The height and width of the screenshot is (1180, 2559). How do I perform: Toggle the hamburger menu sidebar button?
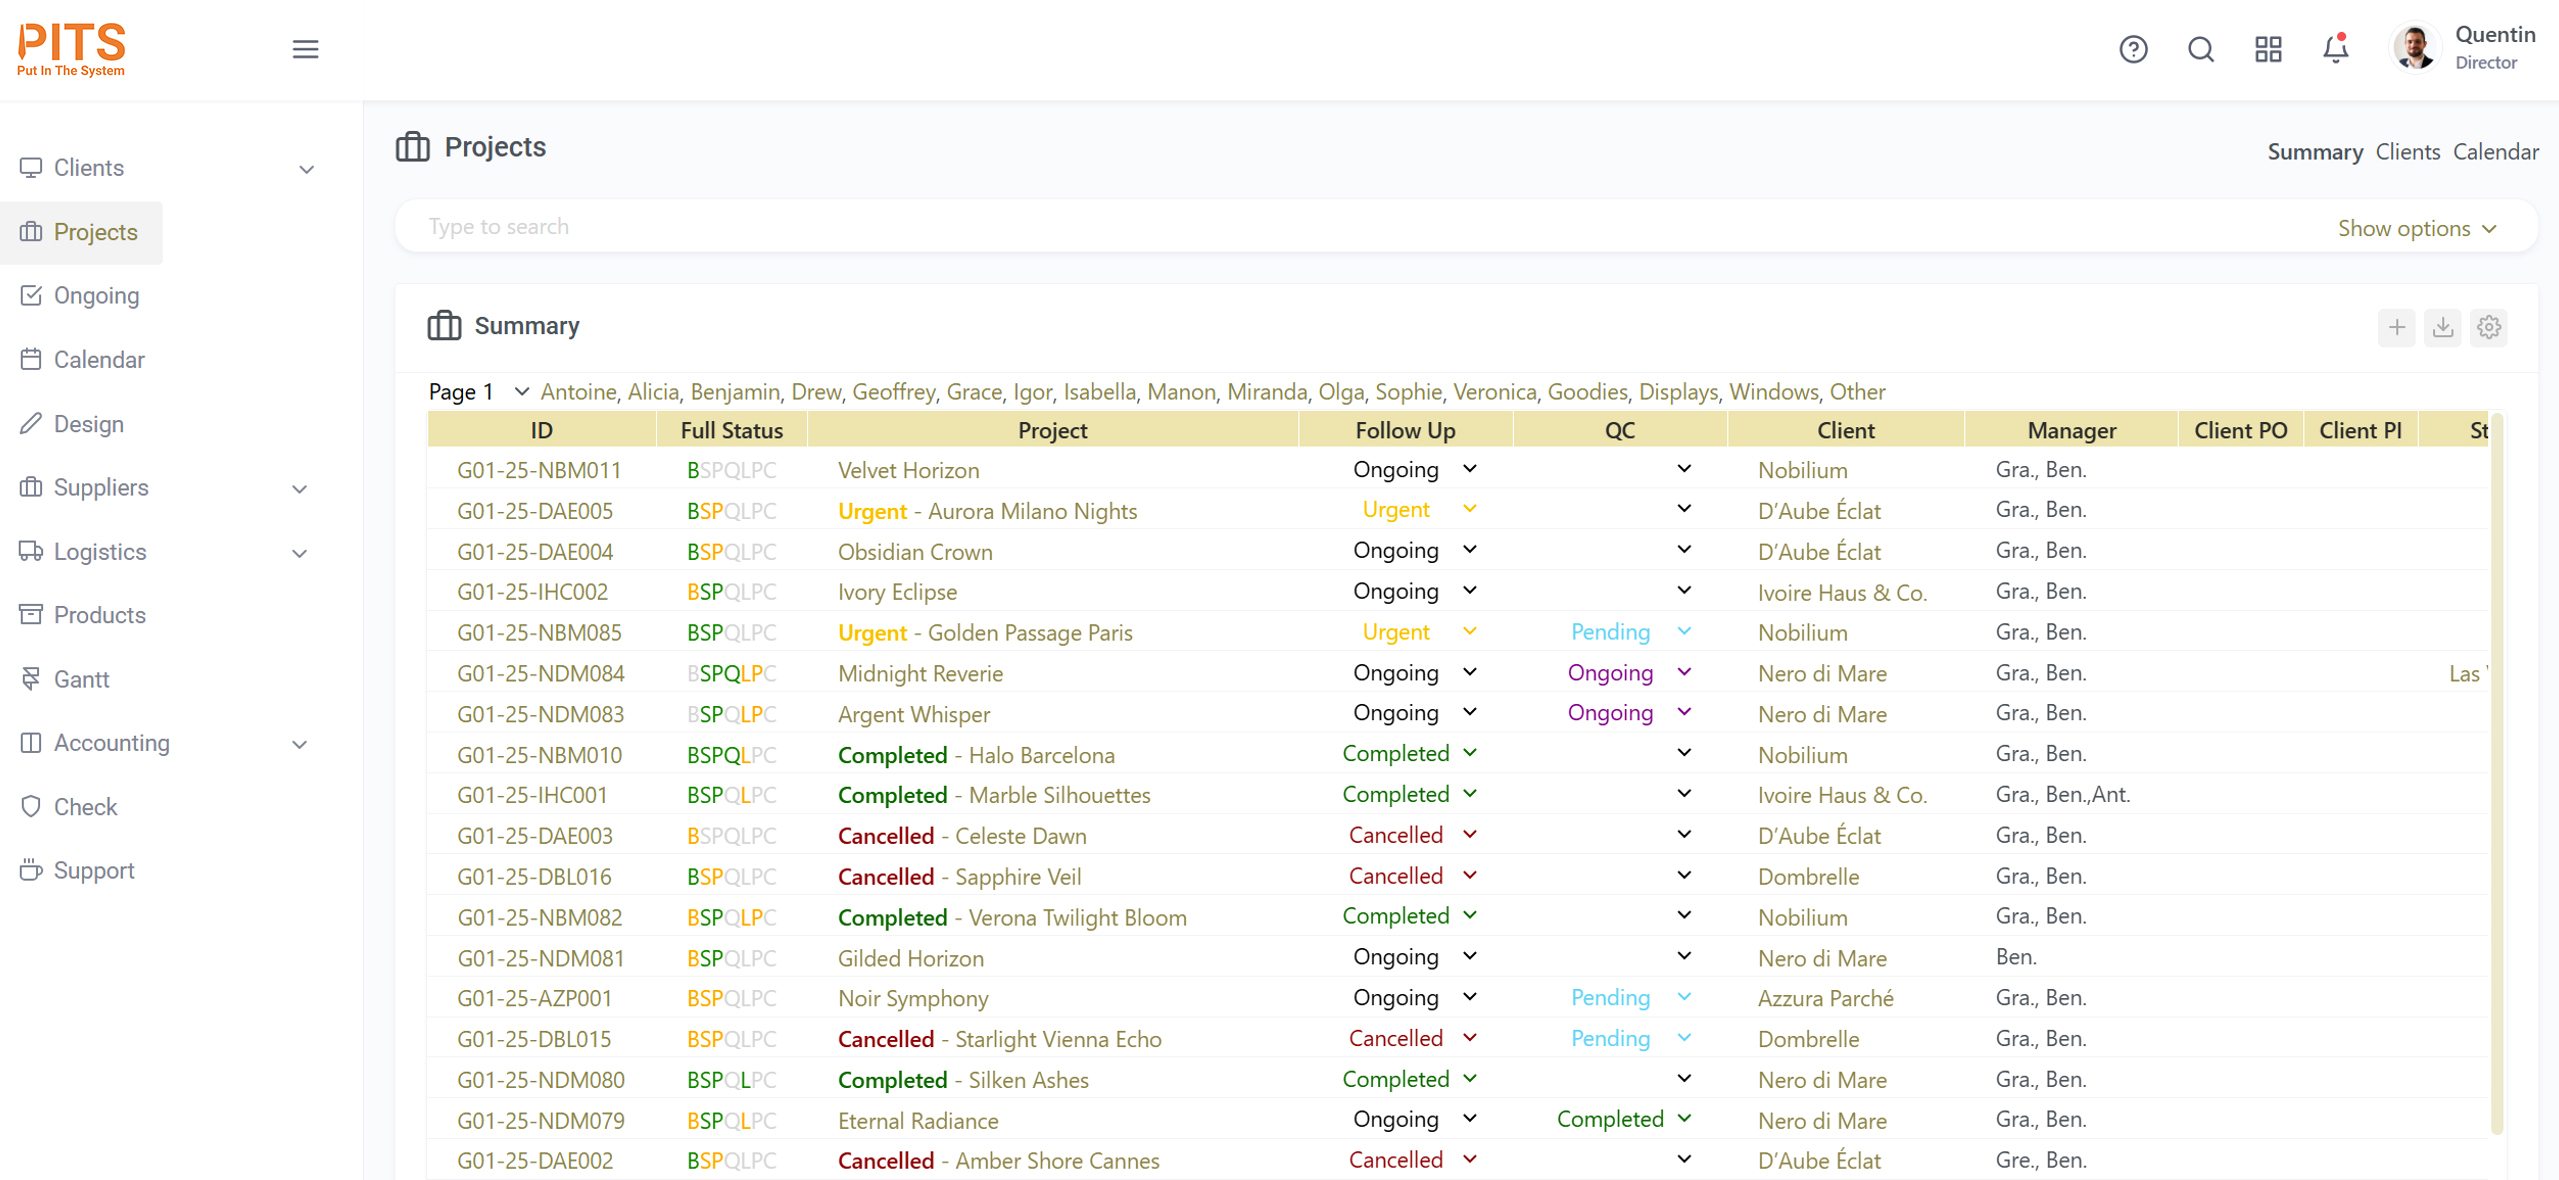tap(305, 49)
